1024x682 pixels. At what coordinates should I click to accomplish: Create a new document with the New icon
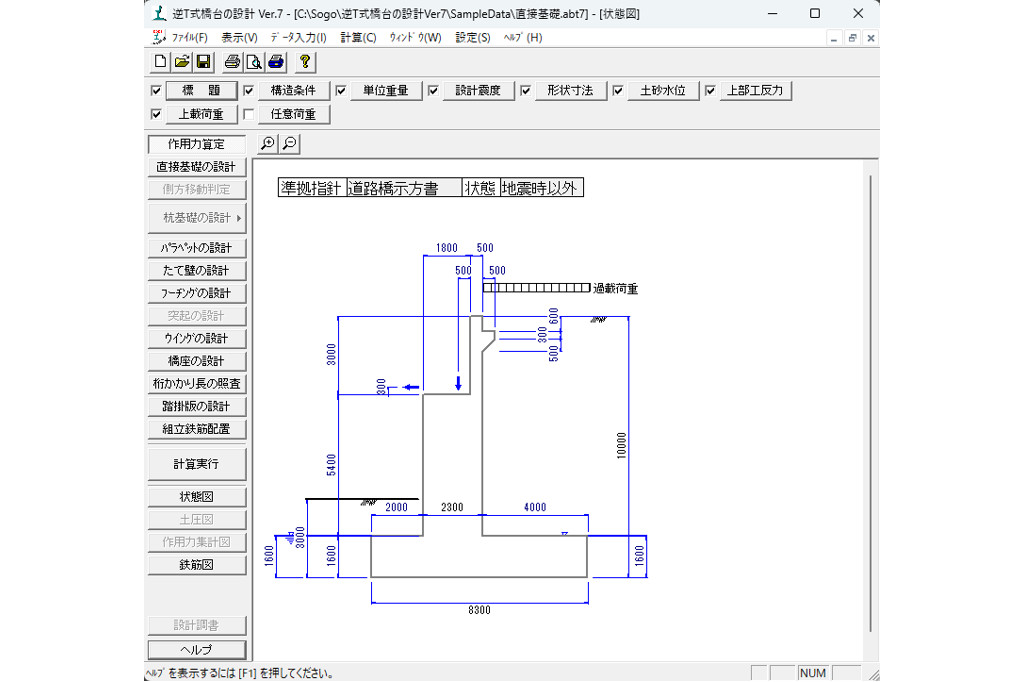click(161, 62)
